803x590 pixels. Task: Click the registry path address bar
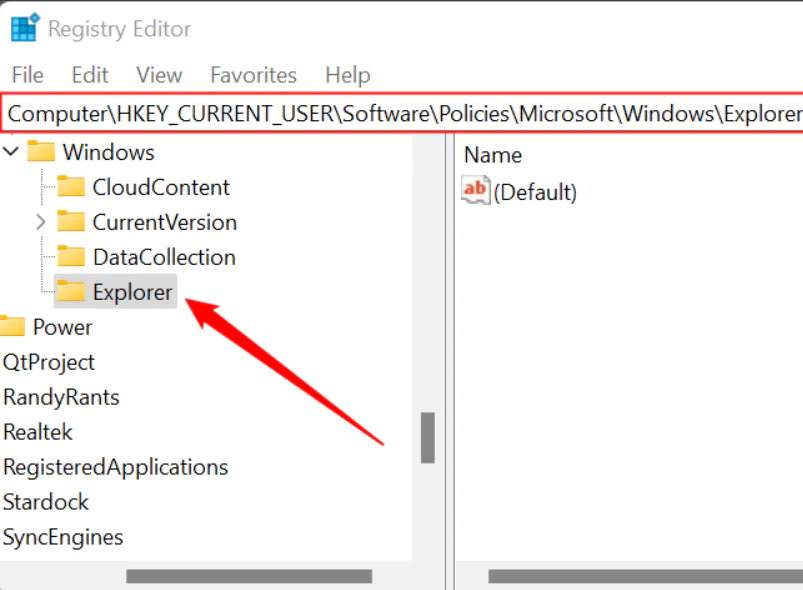pos(403,113)
